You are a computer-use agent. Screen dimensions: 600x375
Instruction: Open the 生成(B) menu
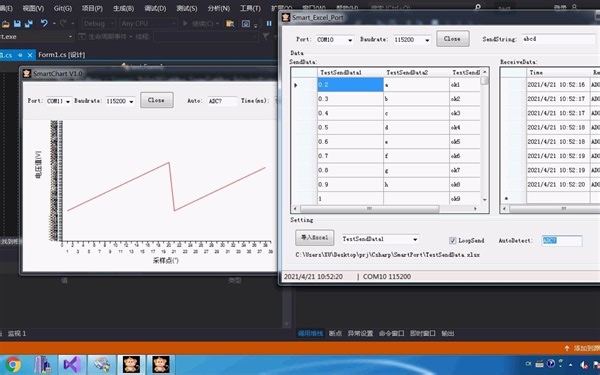(x=124, y=8)
